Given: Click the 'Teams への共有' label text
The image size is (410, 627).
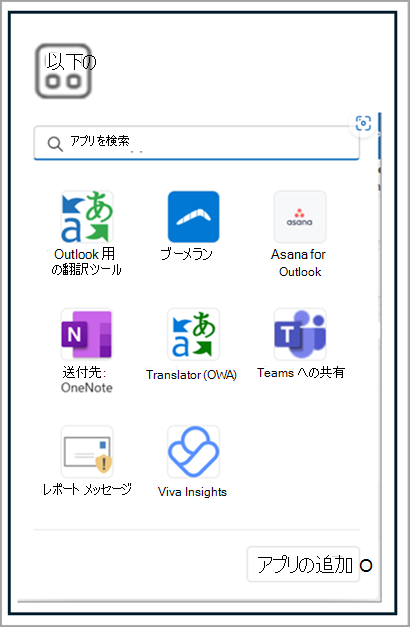Looking at the screenshot, I should pyautogui.click(x=301, y=373).
